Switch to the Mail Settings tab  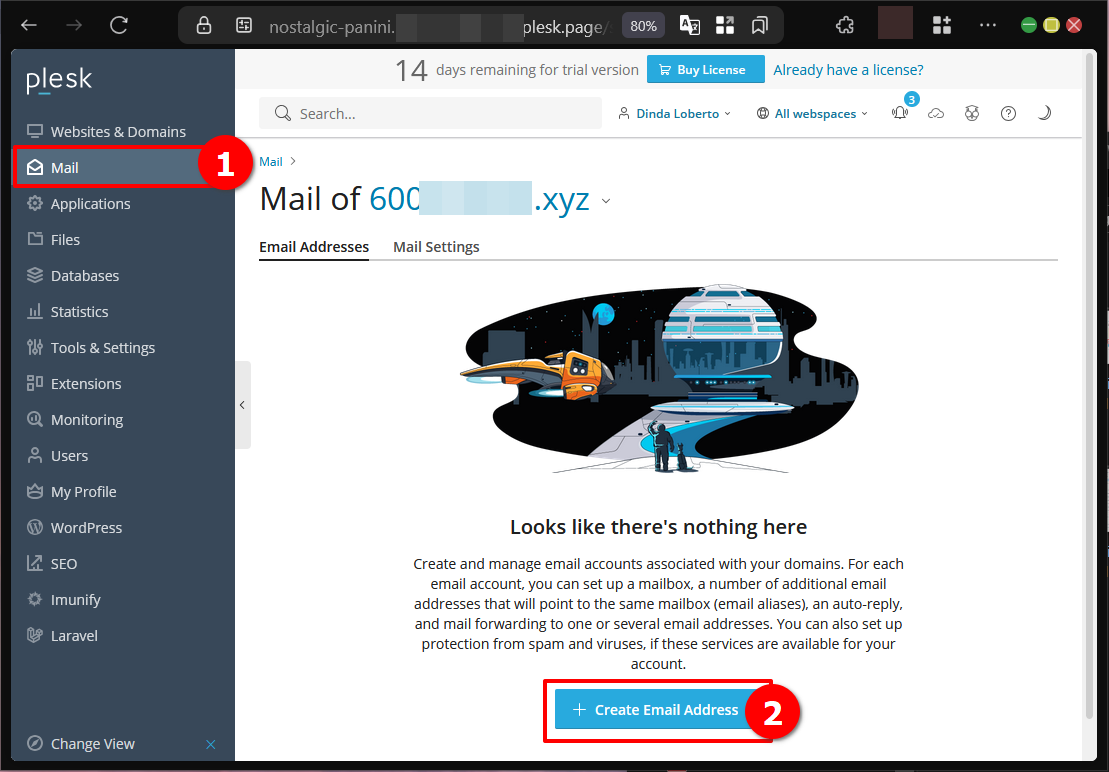436,246
